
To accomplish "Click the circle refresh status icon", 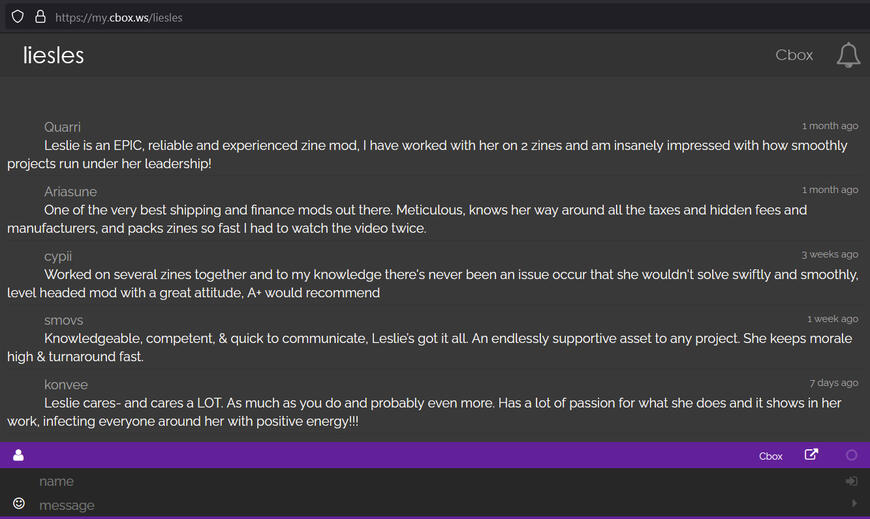I will click(852, 455).
